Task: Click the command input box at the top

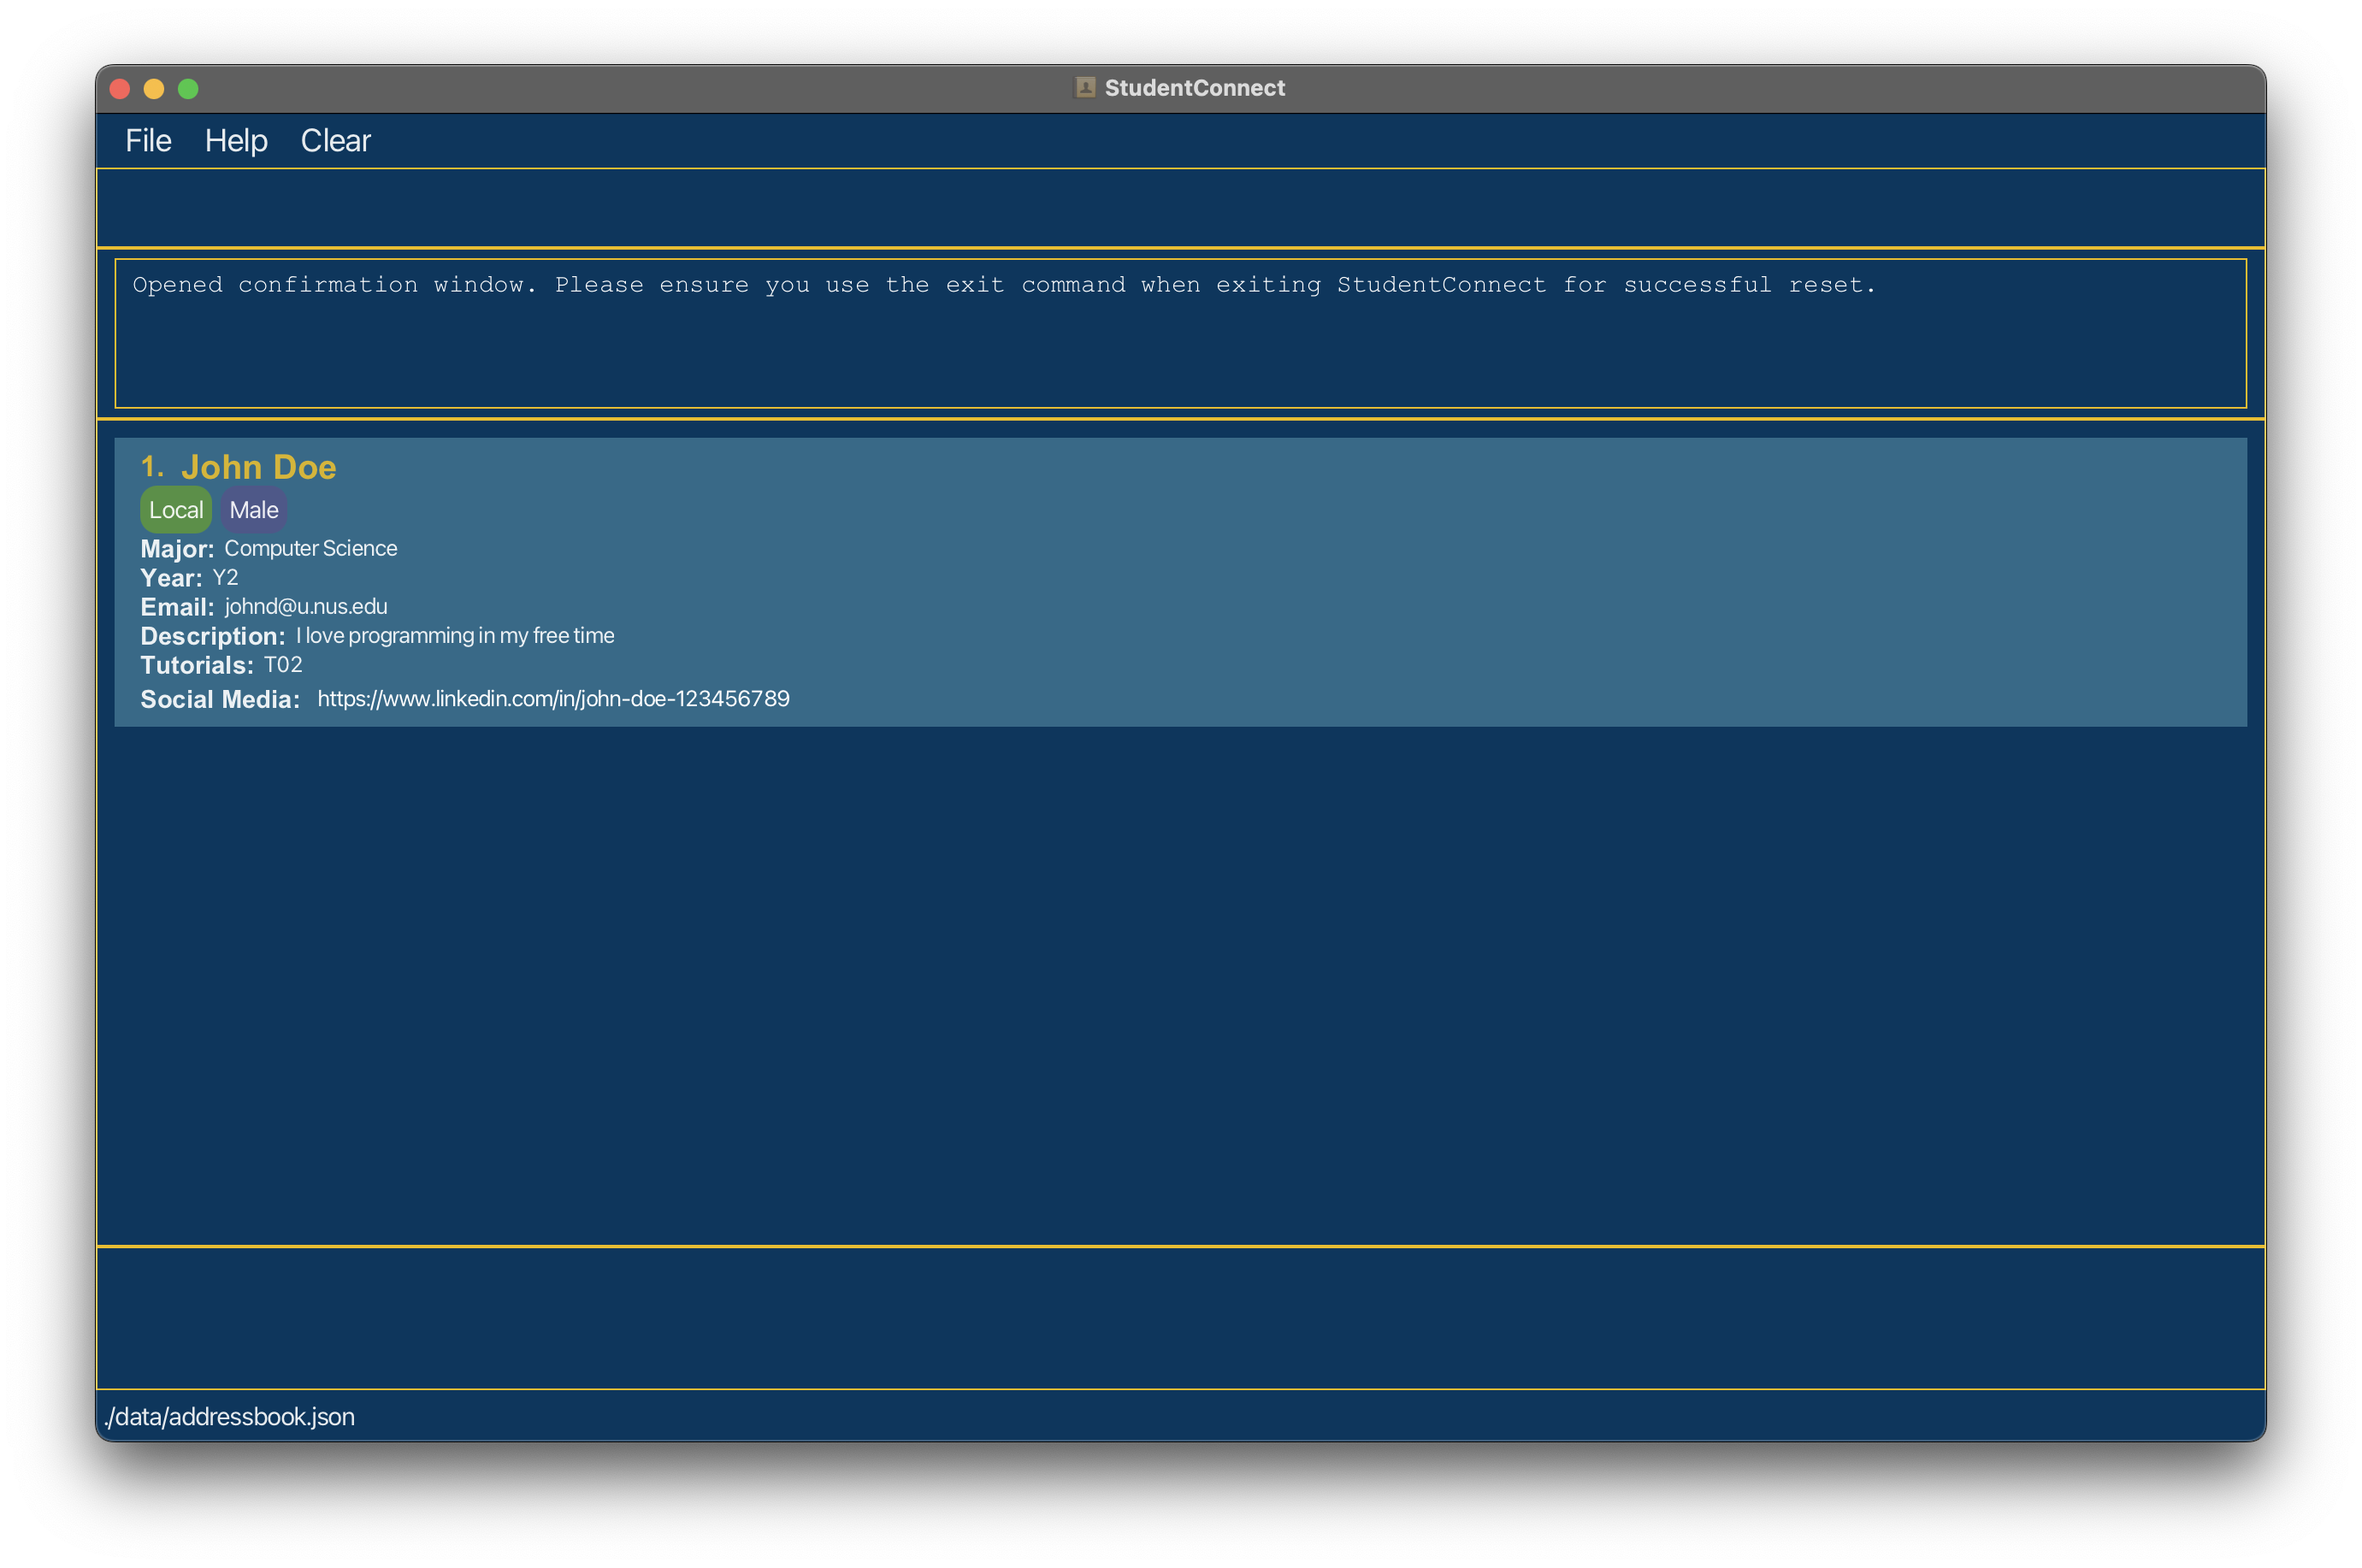Action: 1180,207
